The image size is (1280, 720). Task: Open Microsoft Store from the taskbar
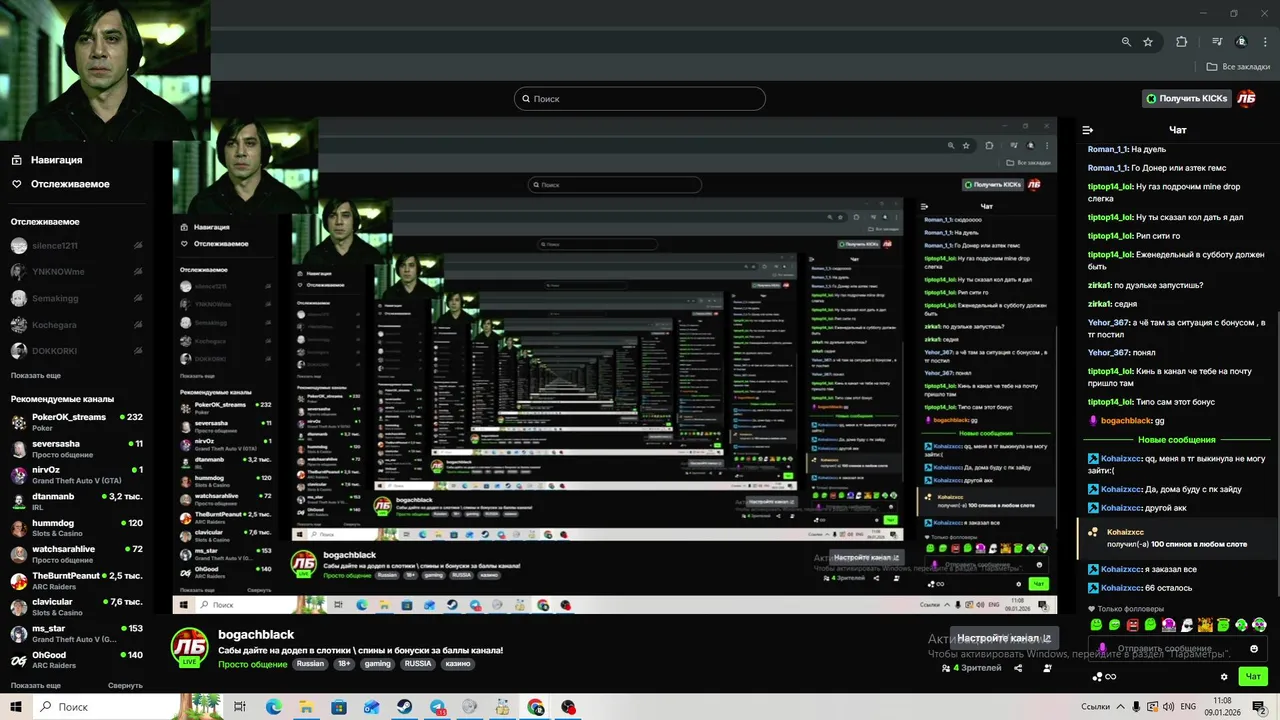point(339,707)
